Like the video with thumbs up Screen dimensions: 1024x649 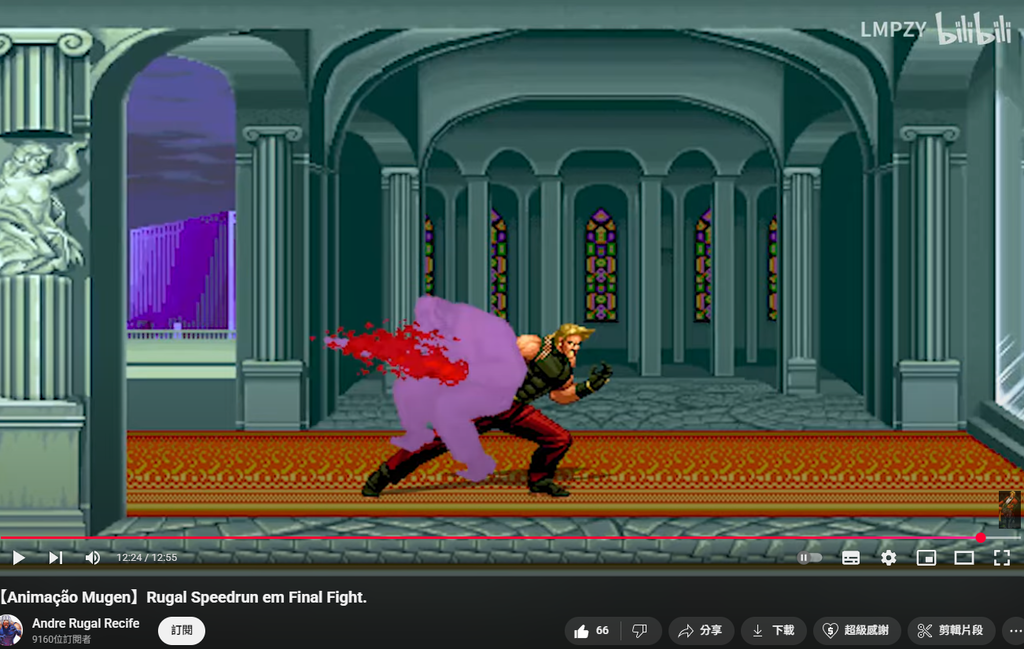592,631
